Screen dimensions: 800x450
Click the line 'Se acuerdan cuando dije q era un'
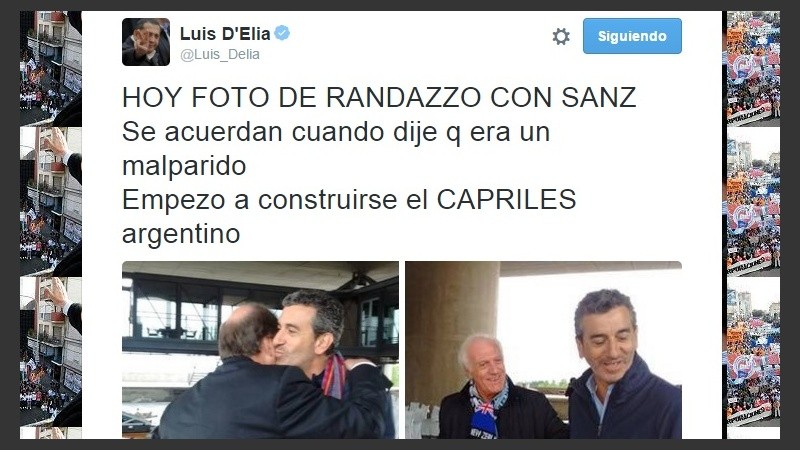click(x=336, y=132)
